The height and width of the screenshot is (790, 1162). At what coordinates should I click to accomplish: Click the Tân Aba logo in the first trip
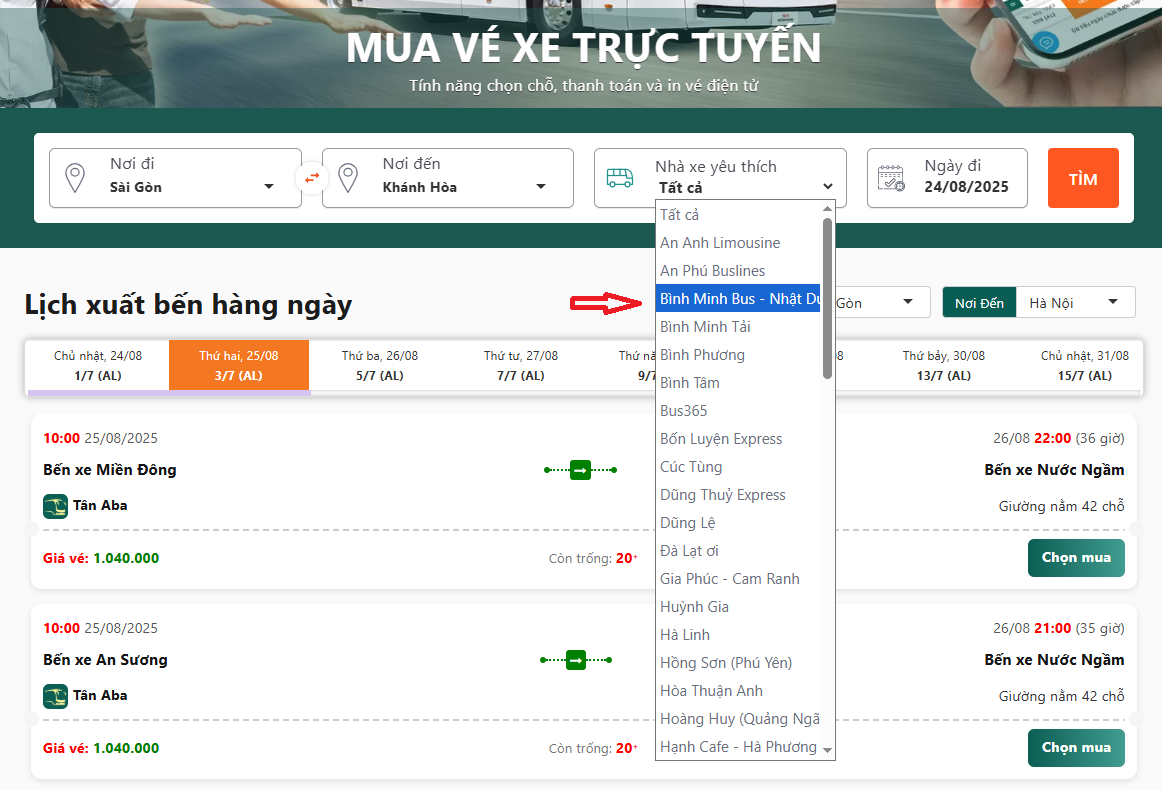55,506
